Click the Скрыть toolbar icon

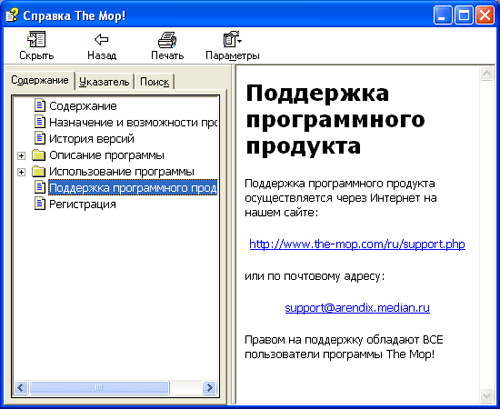click(x=36, y=39)
